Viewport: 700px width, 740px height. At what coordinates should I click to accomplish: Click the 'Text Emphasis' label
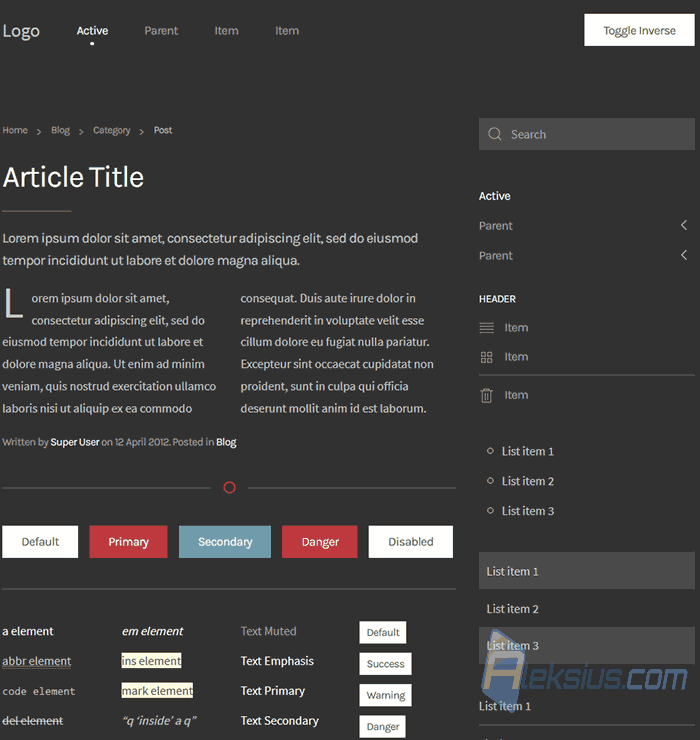(277, 661)
